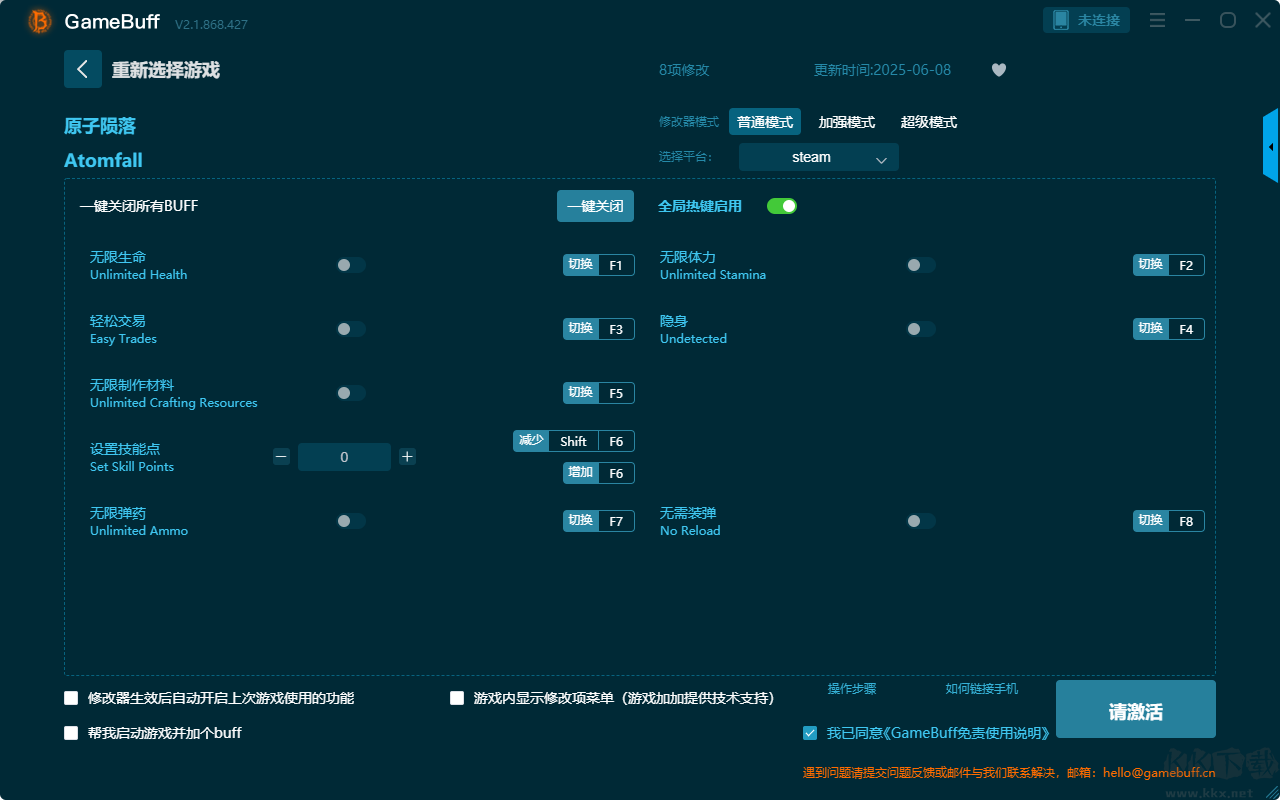Viewport: 1280px width, 800px height.
Task: Click F8 hotkey for No Reload
Action: [1169, 521]
